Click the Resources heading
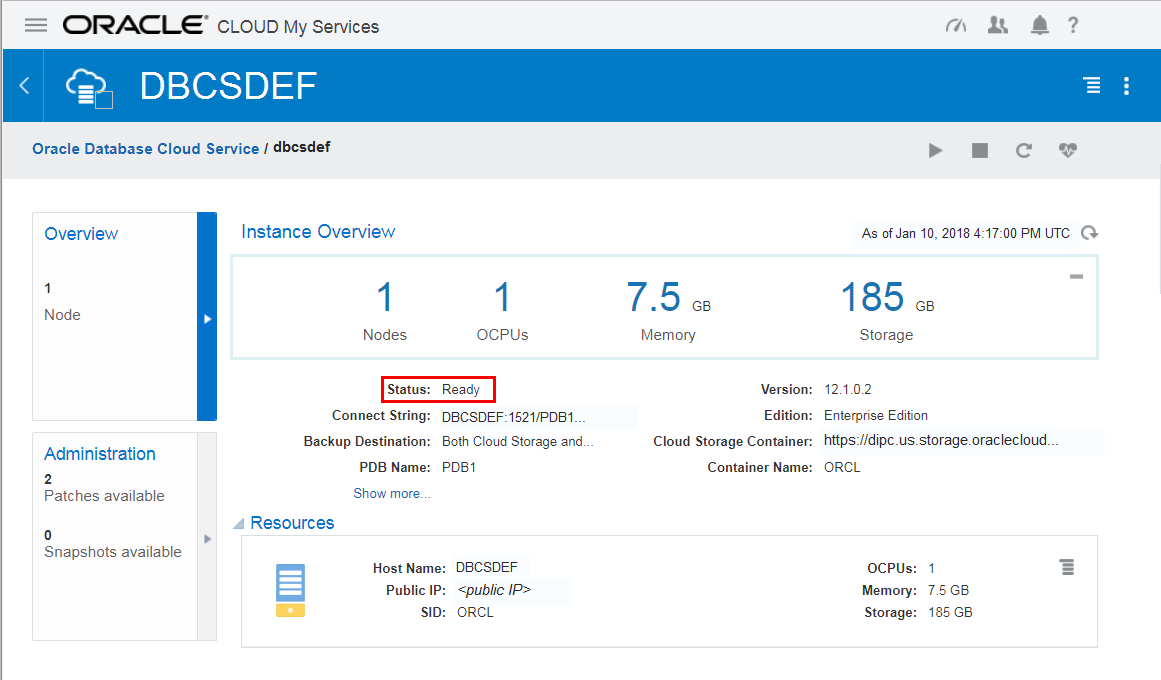The height and width of the screenshot is (680, 1161). [x=292, y=523]
